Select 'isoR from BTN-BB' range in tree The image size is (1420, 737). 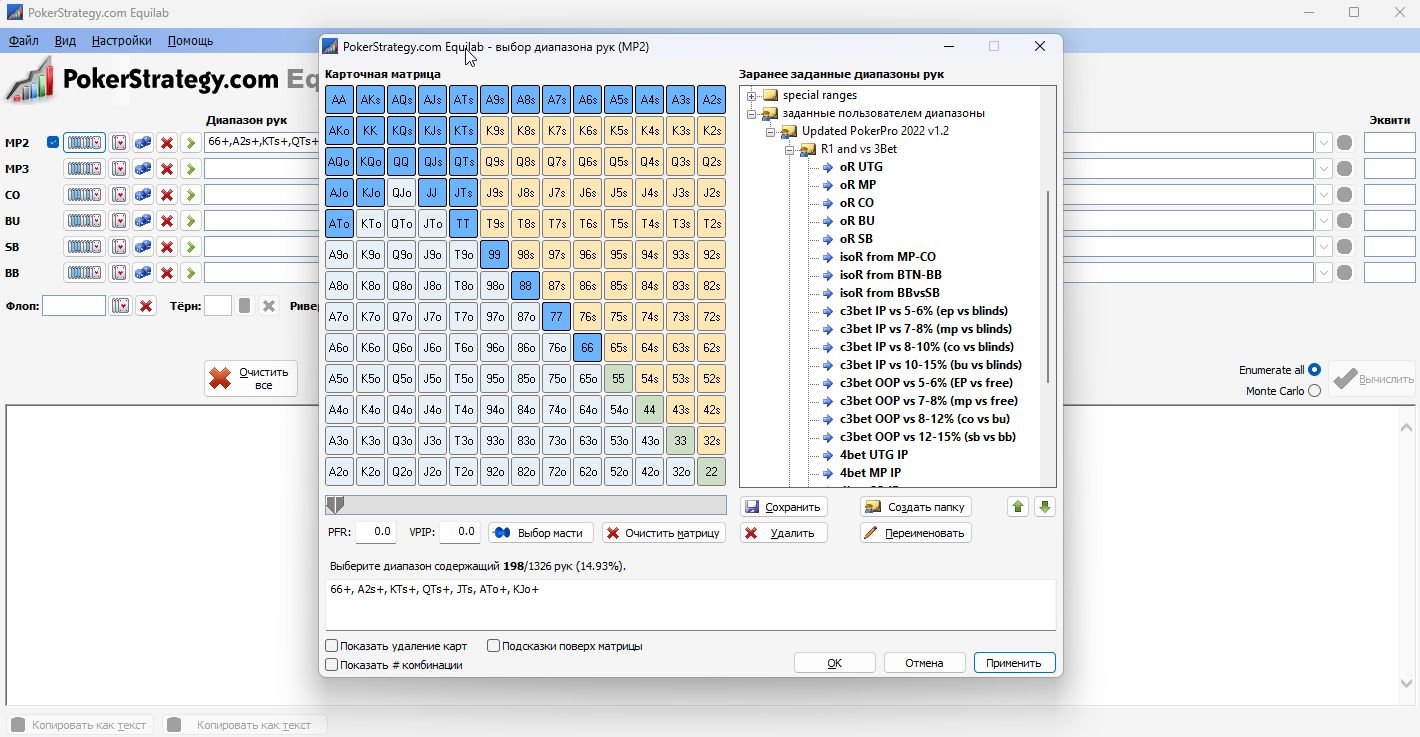(x=890, y=275)
